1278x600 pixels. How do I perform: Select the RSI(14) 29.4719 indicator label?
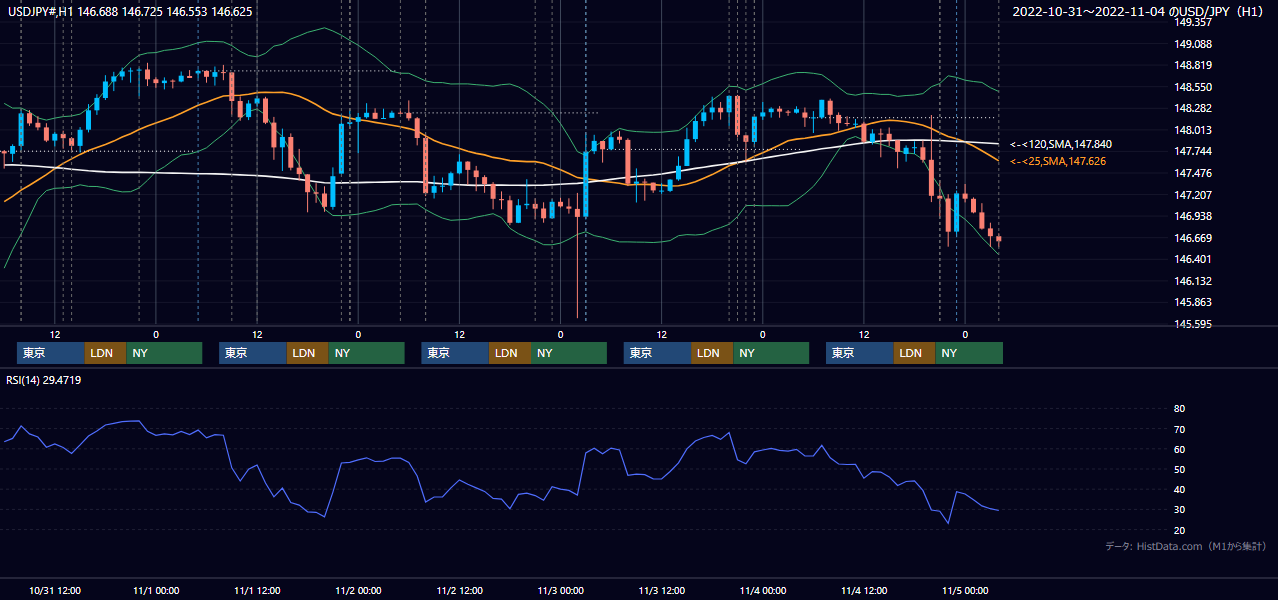click(44, 380)
